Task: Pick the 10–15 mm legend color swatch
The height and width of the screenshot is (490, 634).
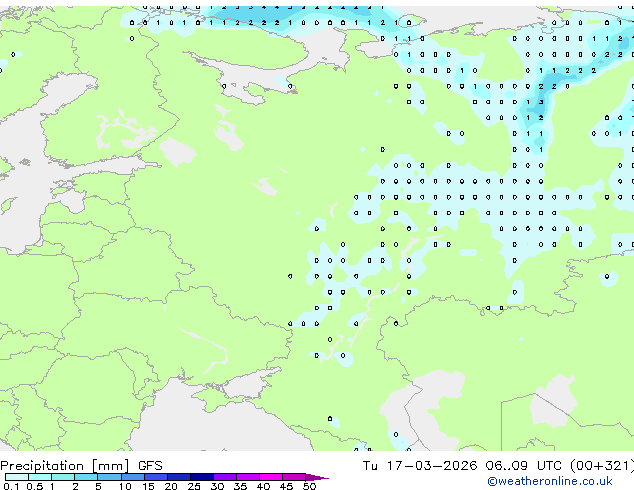Action: coord(133,477)
